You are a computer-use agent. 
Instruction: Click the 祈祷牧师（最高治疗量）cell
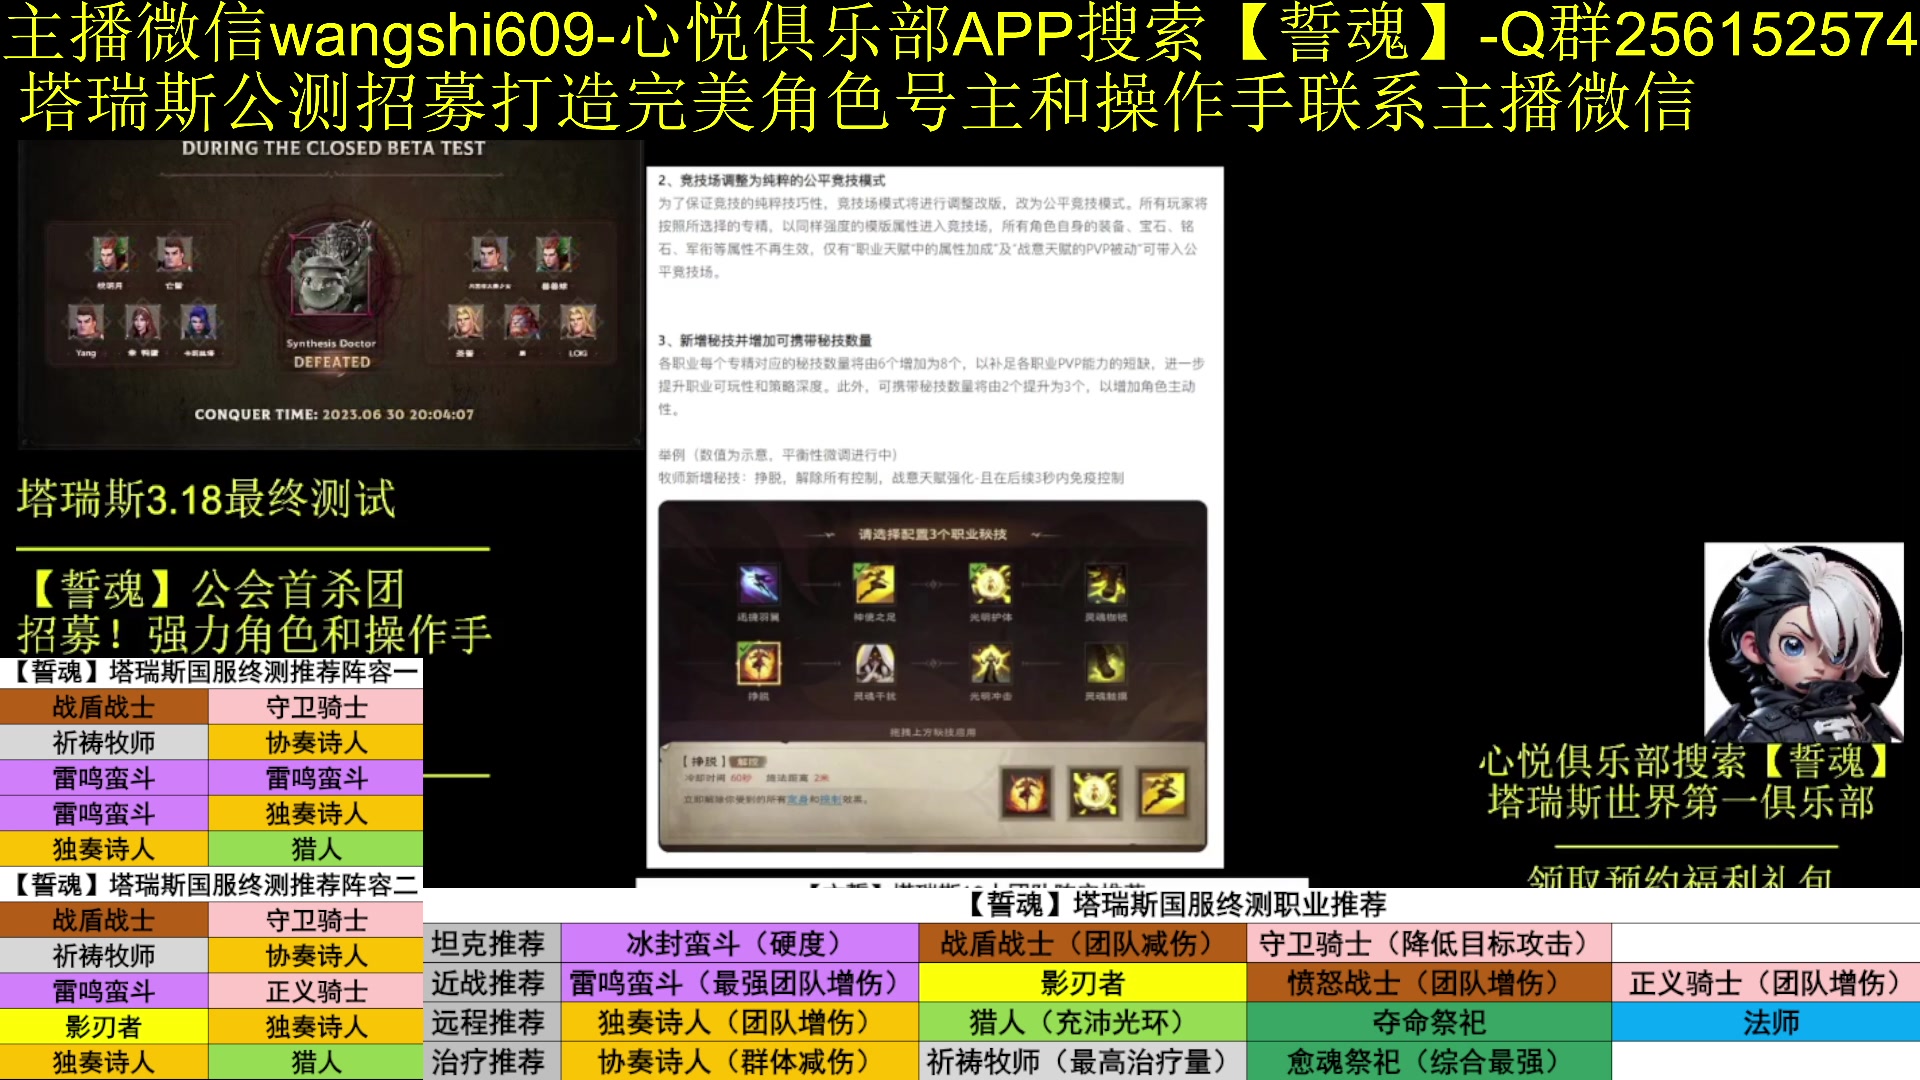1083,1062
